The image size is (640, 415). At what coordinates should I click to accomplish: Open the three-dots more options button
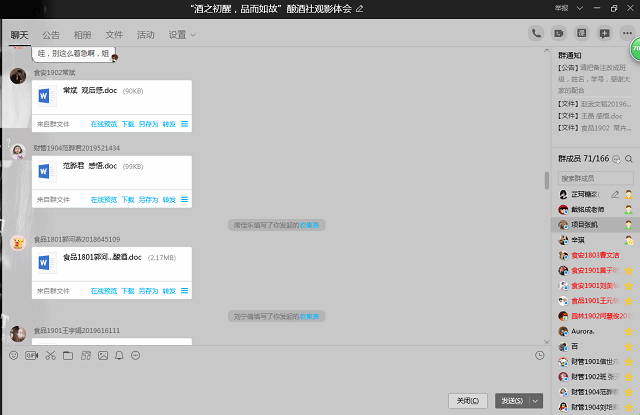tap(627, 33)
